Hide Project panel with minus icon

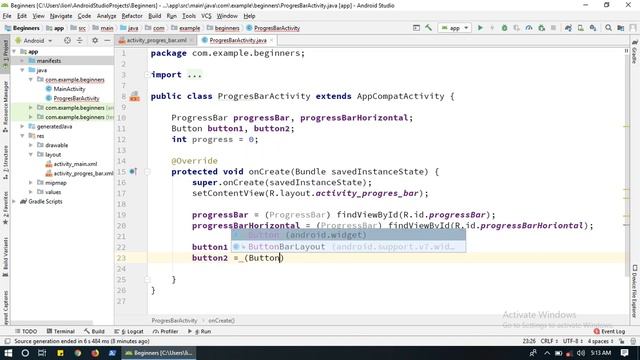point(107,40)
